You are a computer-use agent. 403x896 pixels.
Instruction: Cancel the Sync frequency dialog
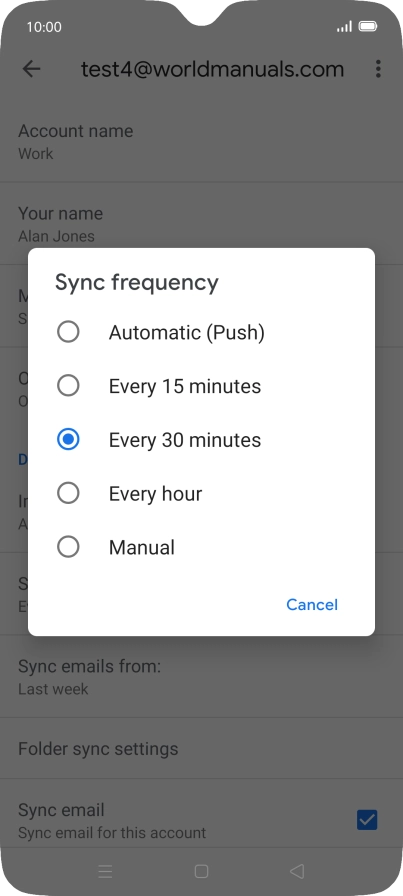pos(312,605)
